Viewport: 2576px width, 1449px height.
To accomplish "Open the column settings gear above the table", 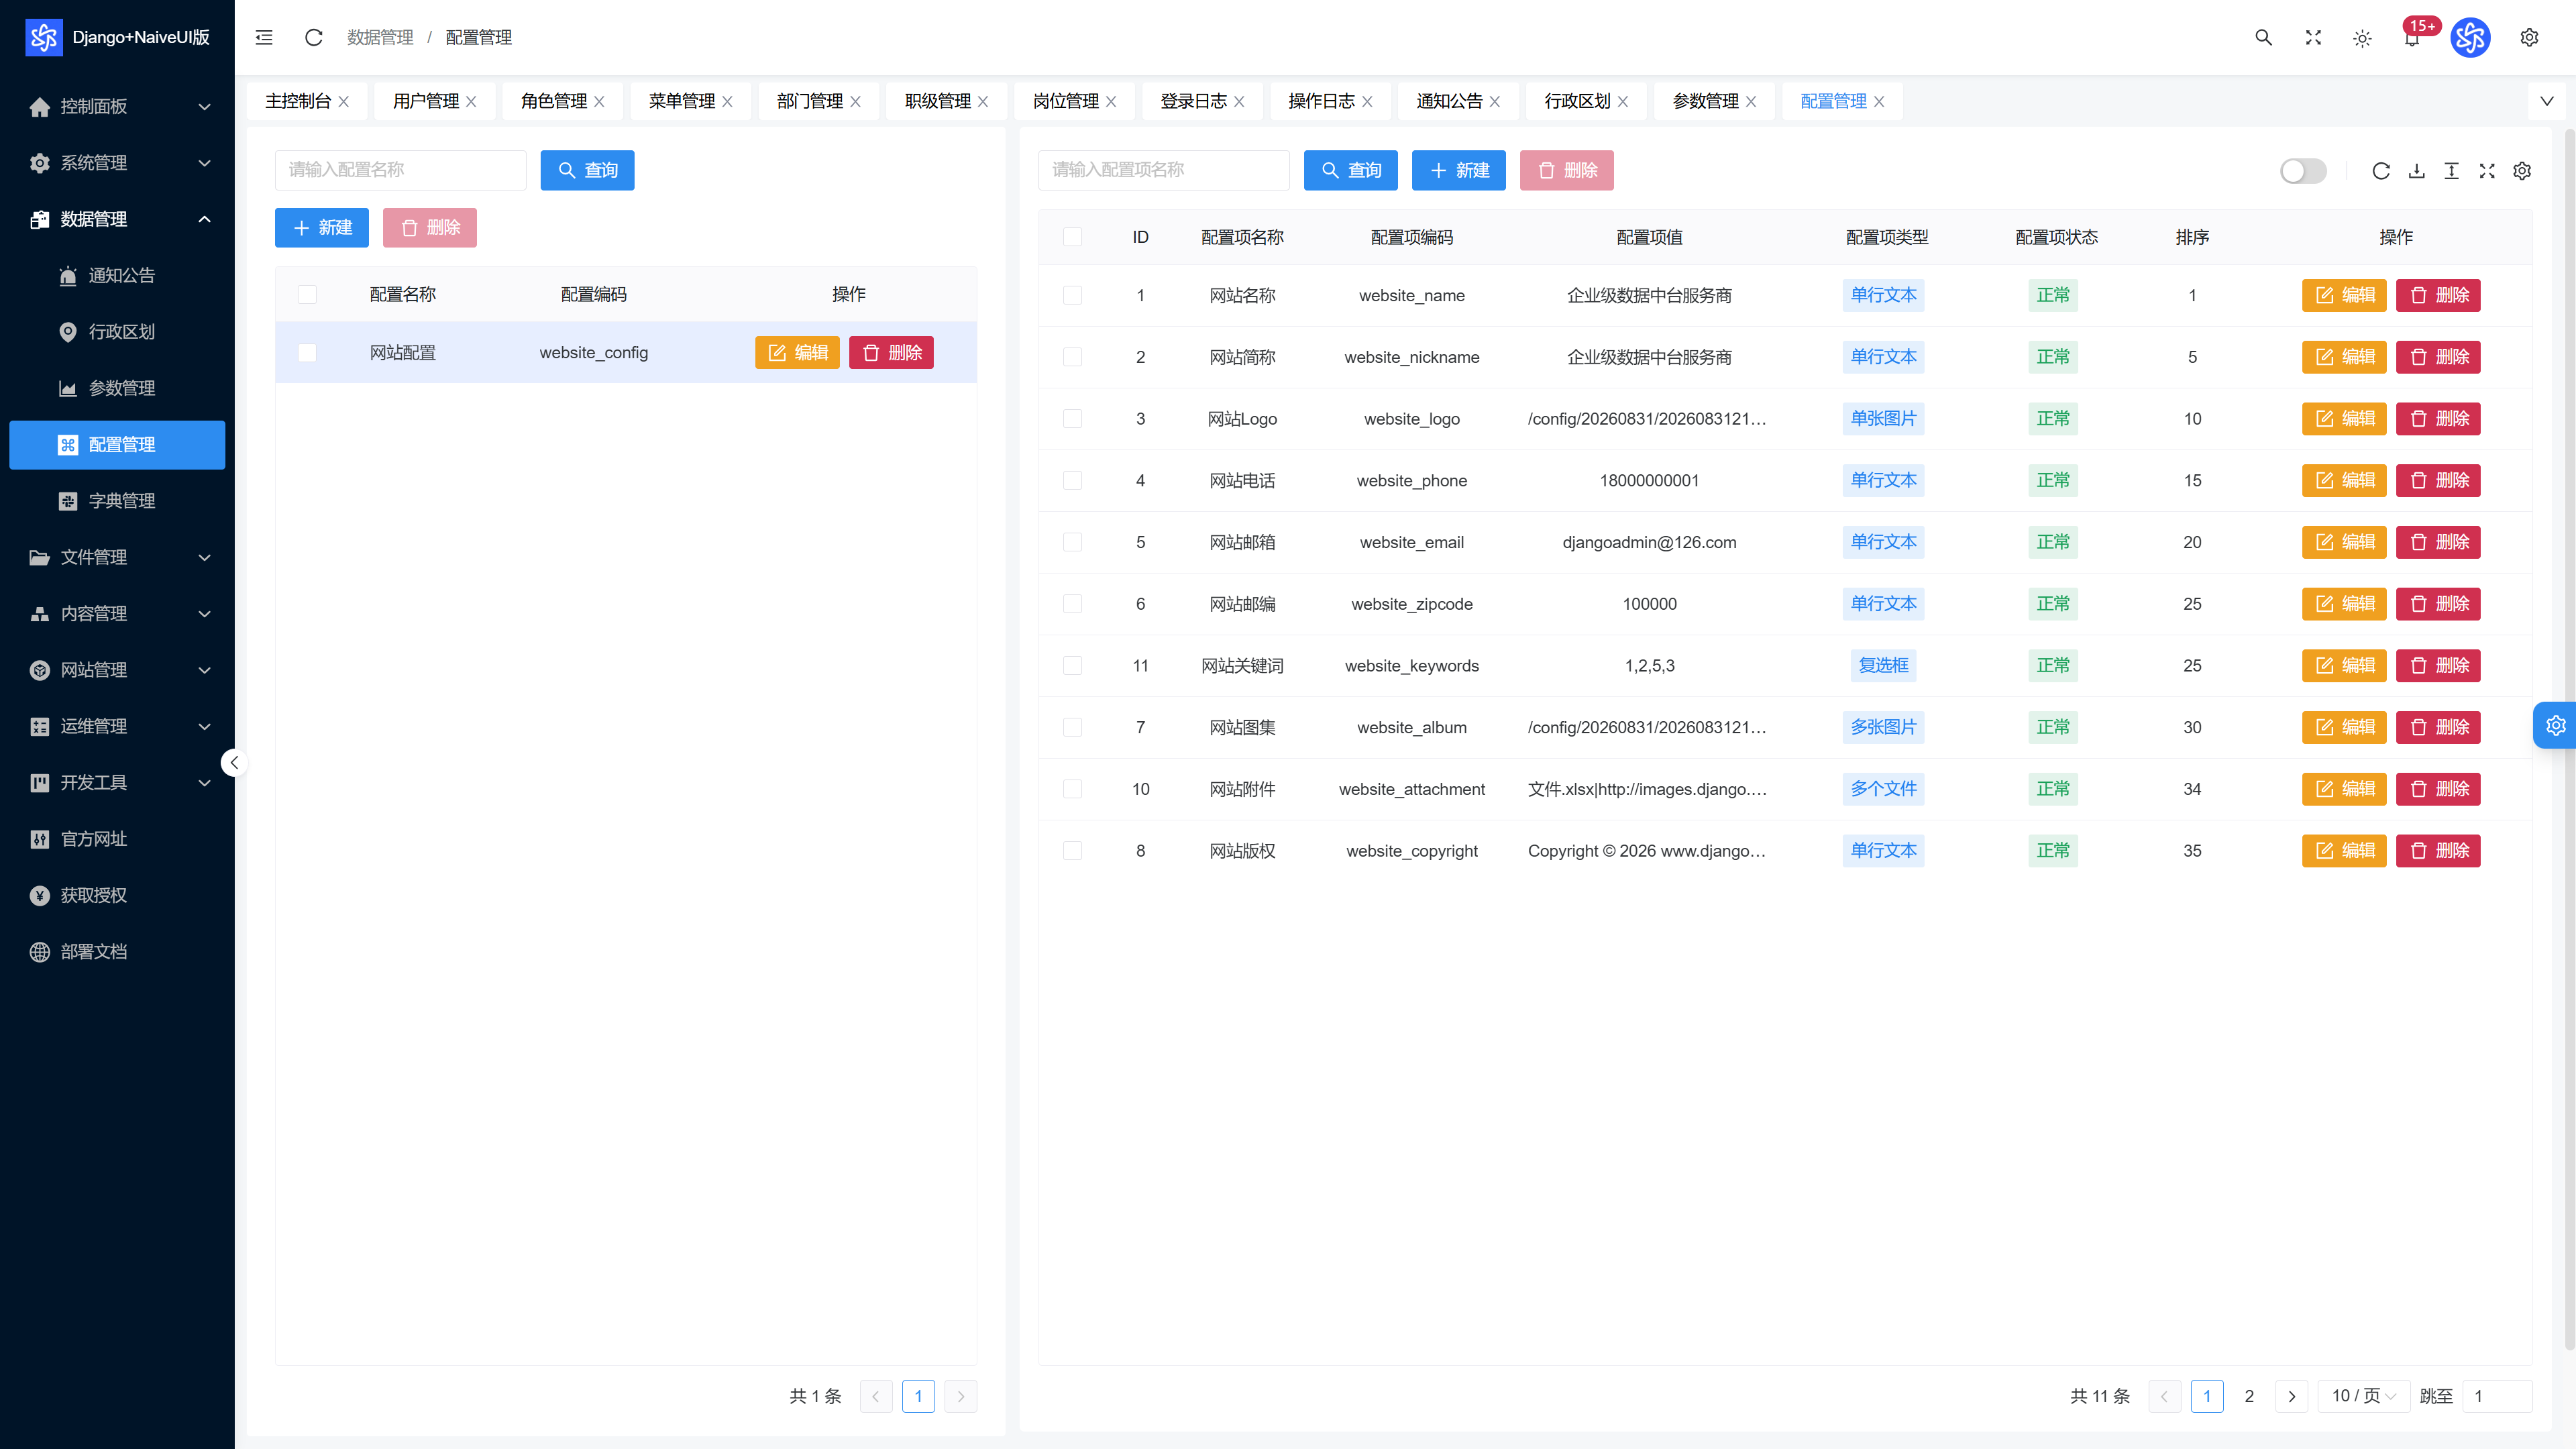I will coord(2522,171).
